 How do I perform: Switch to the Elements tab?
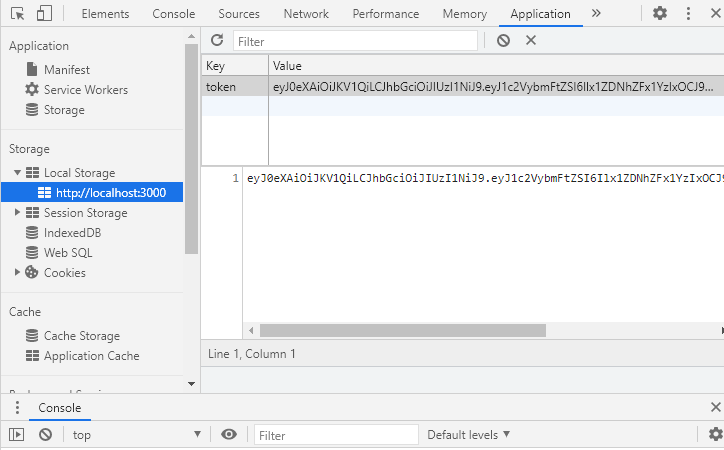point(105,14)
